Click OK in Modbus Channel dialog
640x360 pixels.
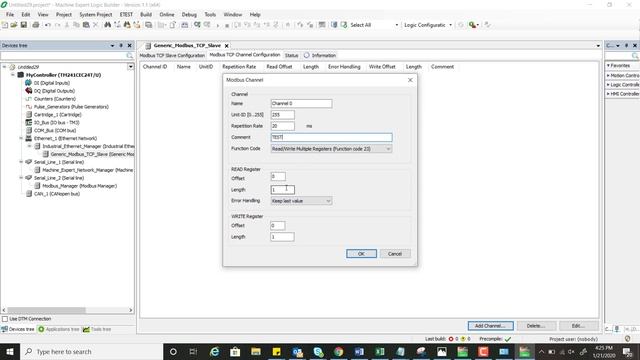(361, 254)
